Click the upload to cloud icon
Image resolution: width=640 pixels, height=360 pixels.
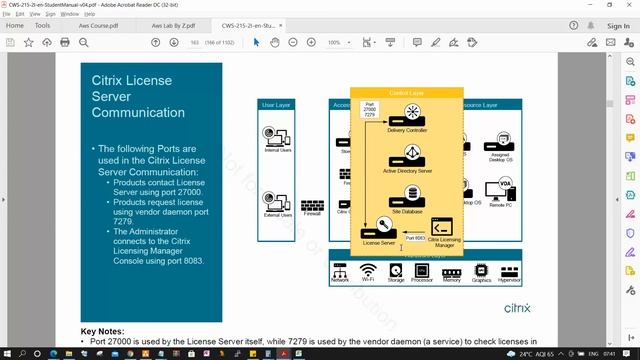point(47,42)
